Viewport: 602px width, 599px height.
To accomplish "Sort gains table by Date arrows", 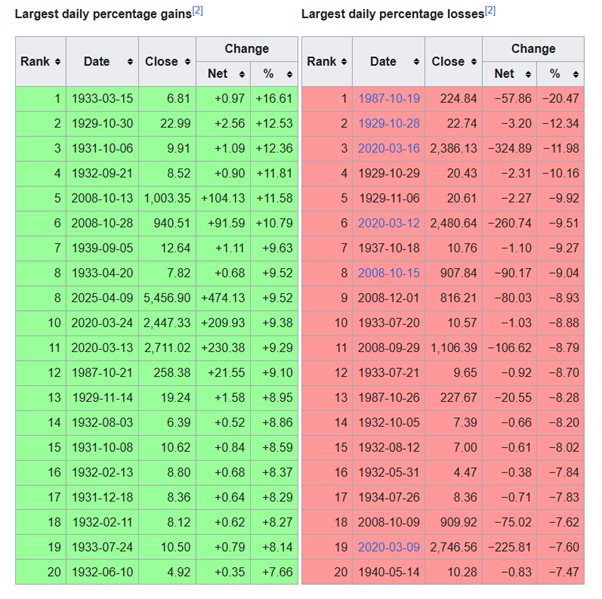I will pyautogui.click(x=130, y=62).
